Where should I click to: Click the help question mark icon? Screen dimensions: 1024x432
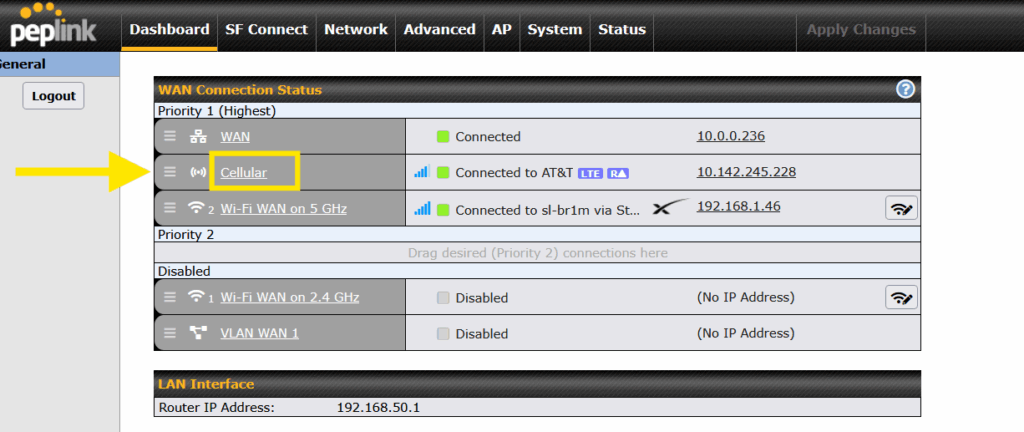pyautogui.click(x=906, y=90)
